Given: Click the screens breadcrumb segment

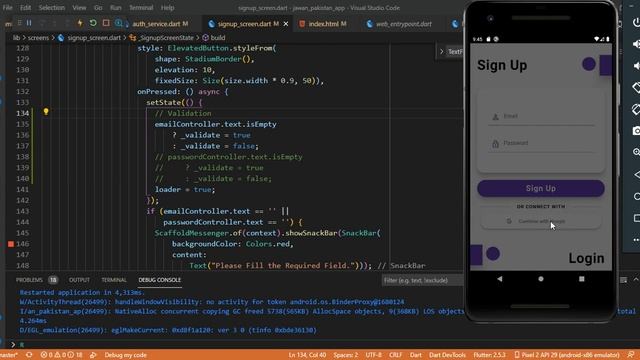Looking at the screenshot, I should (x=38, y=38).
